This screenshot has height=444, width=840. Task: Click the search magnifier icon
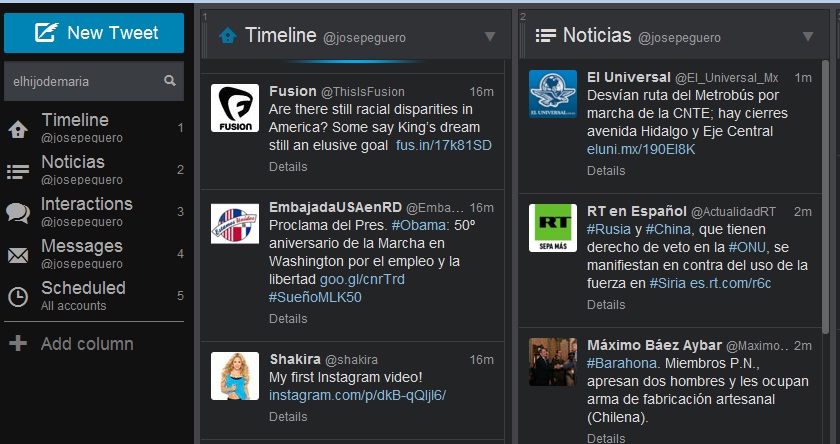[x=170, y=80]
